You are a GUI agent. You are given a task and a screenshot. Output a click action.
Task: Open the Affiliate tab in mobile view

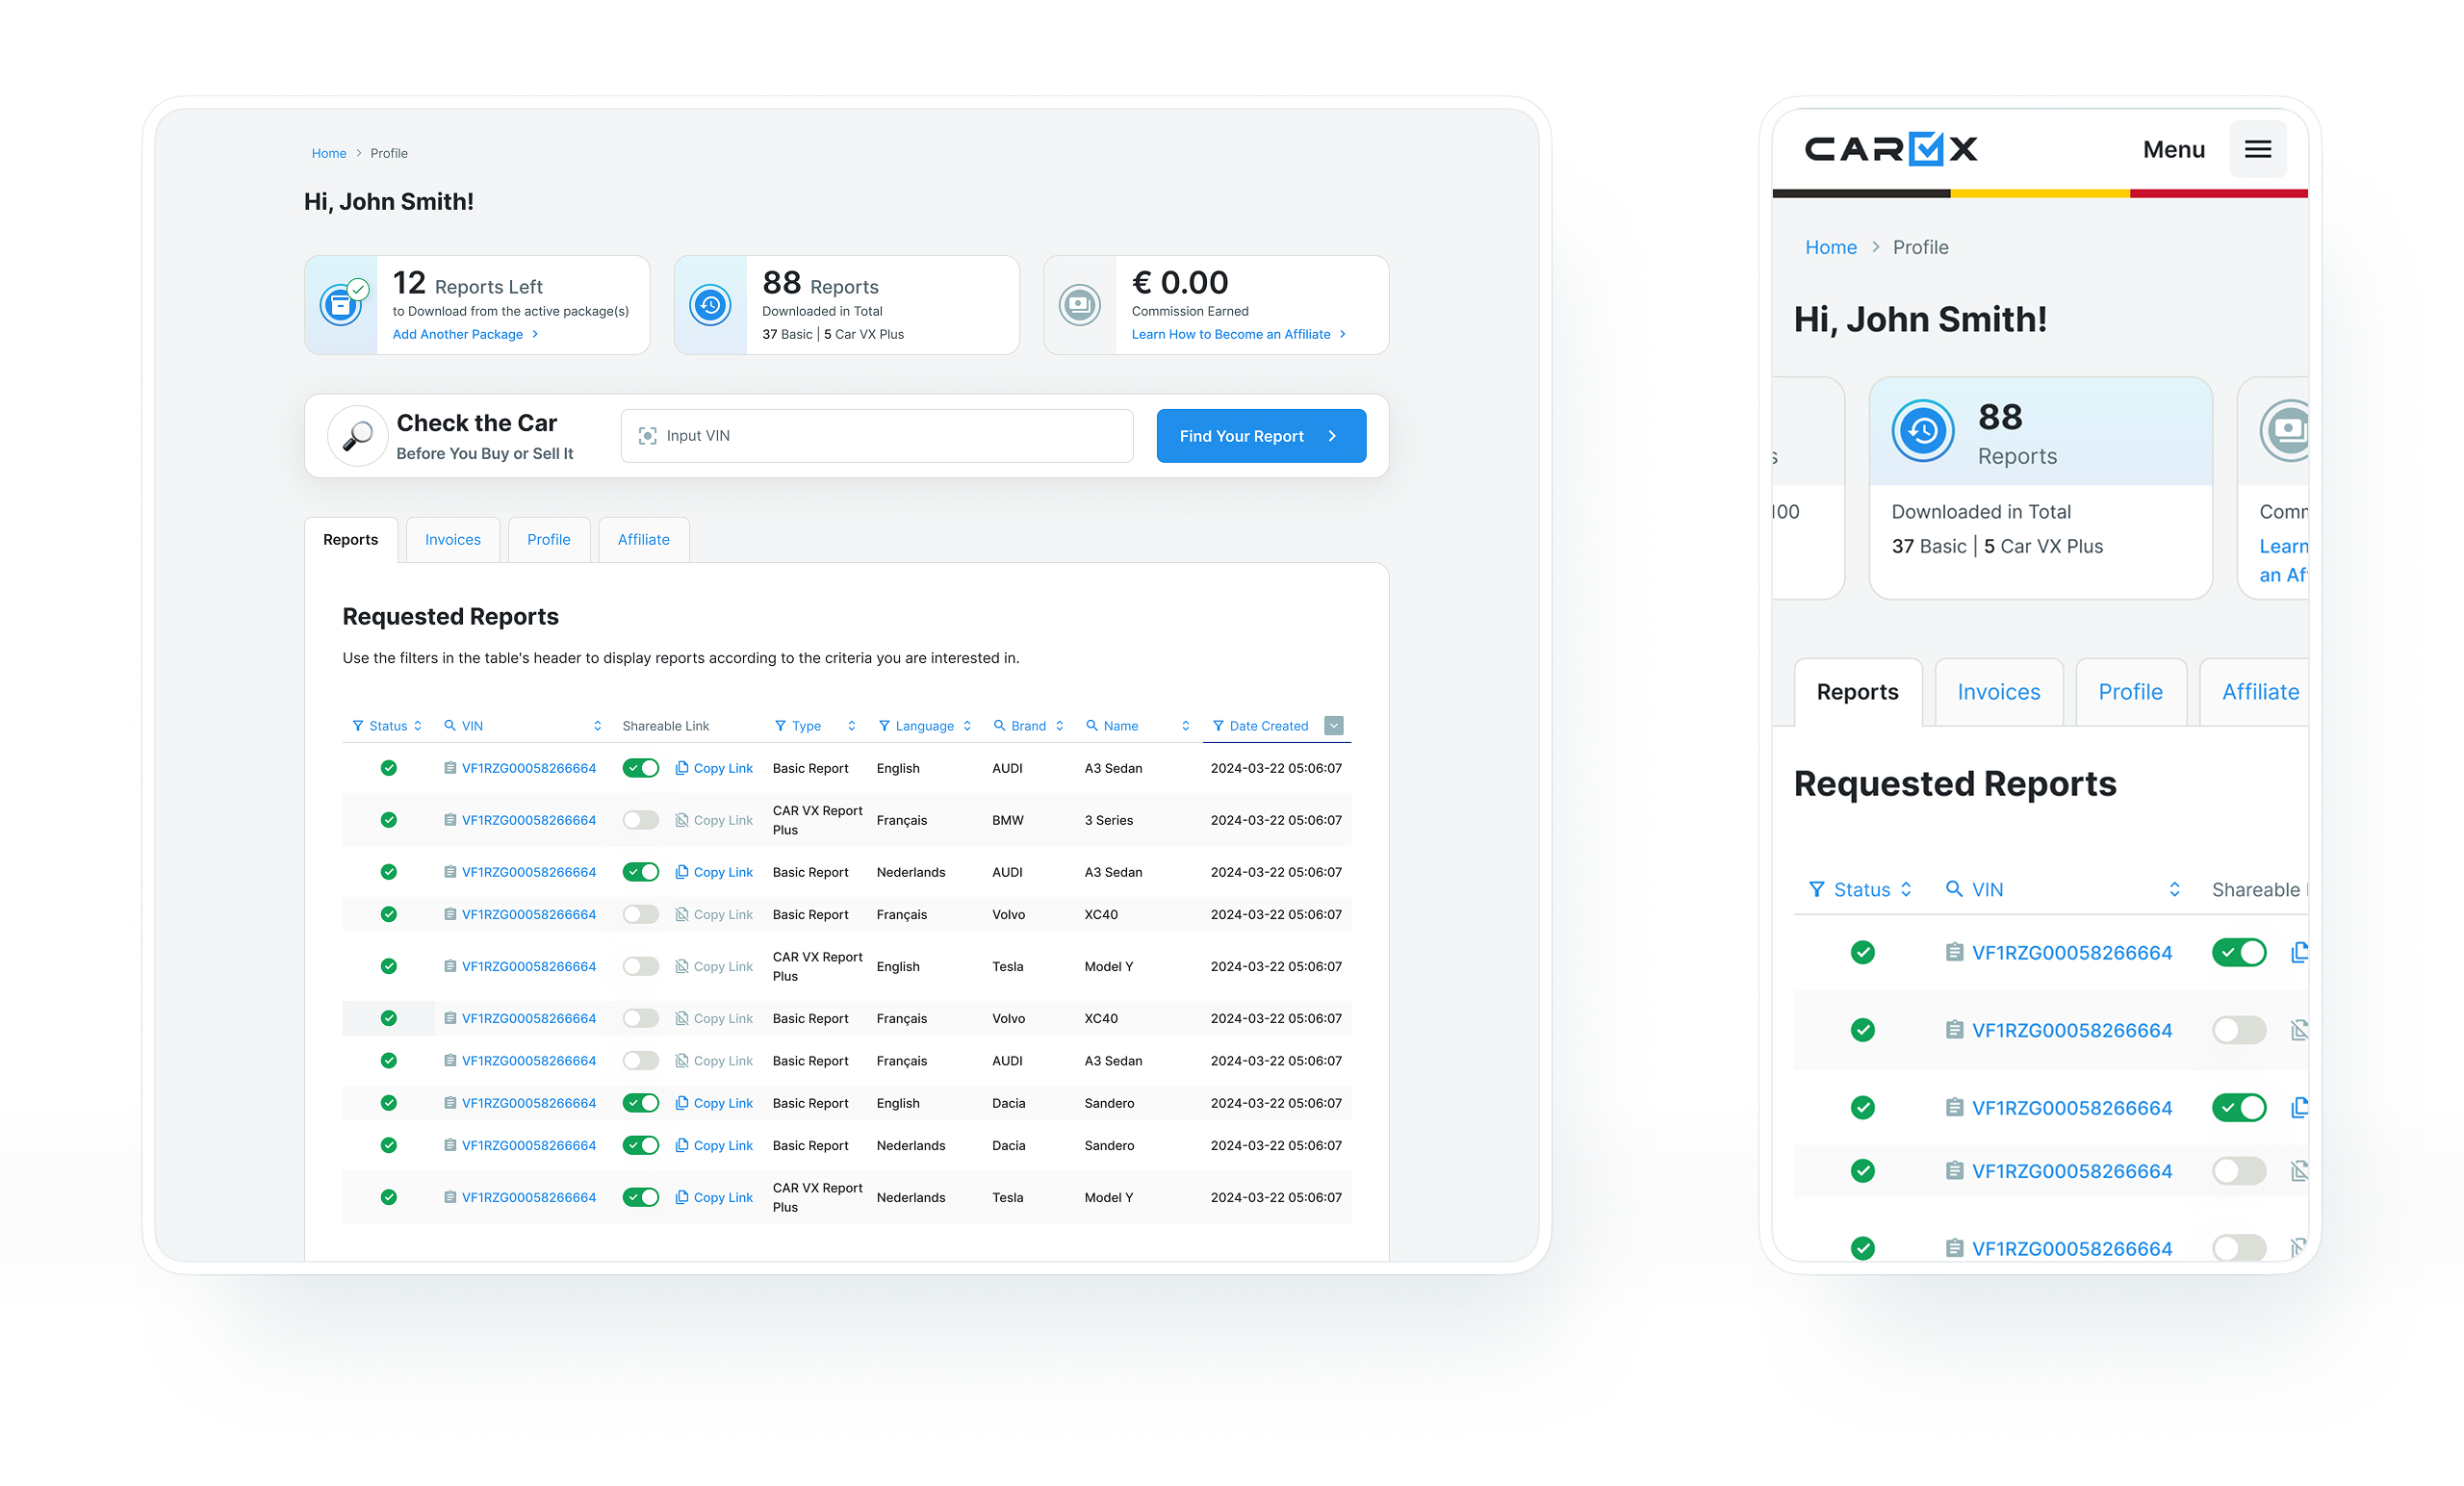coord(2259,692)
